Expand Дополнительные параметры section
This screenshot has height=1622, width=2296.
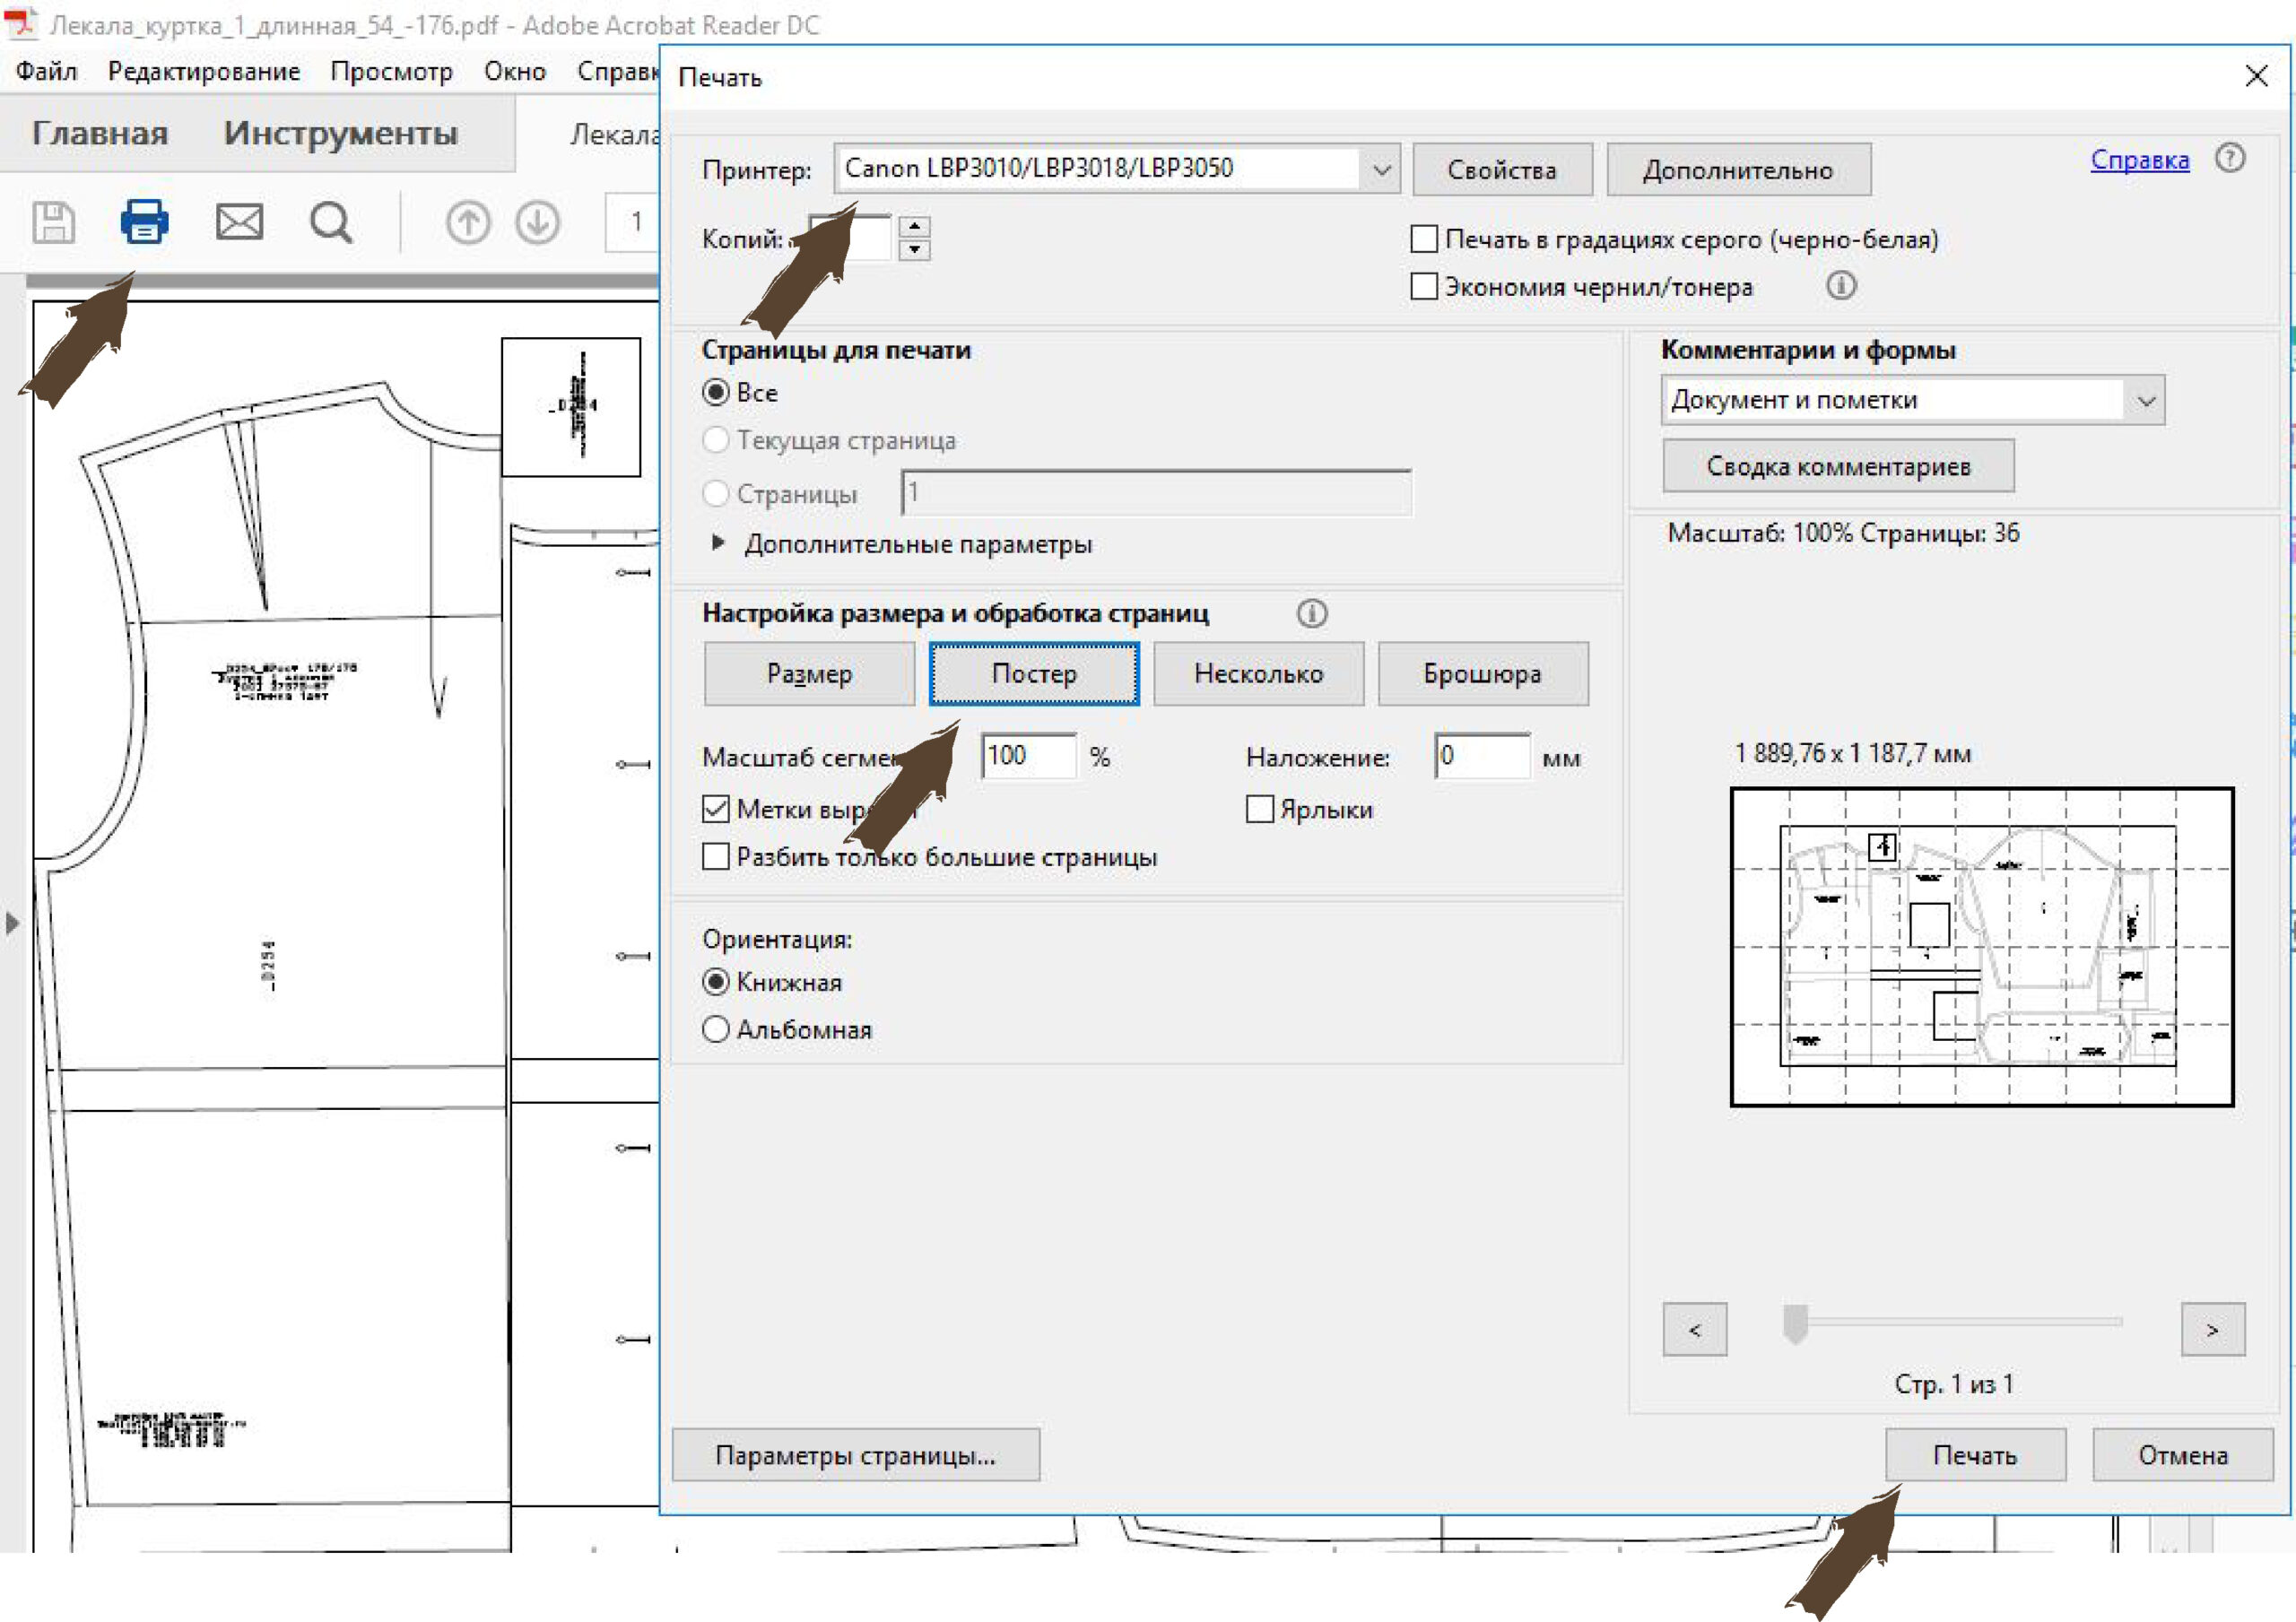tap(718, 543)
